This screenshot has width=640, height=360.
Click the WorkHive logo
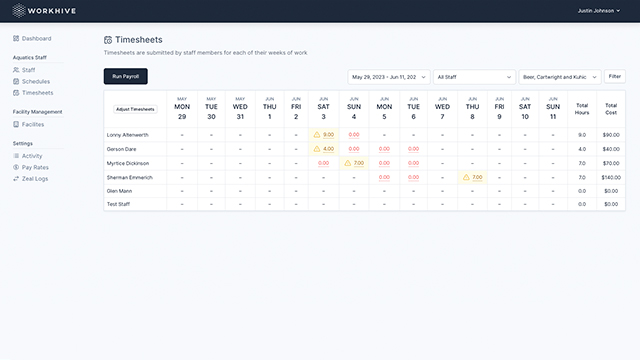44,11
